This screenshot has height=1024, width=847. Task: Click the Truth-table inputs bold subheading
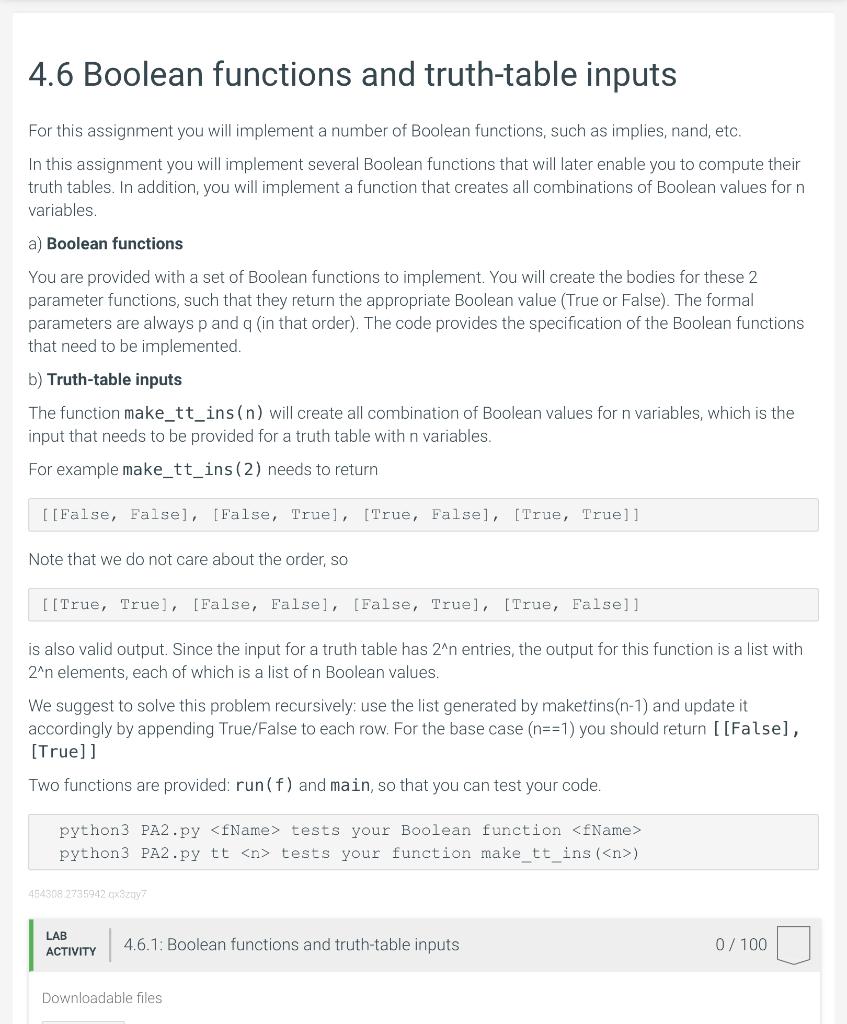(x=114, y=379)
